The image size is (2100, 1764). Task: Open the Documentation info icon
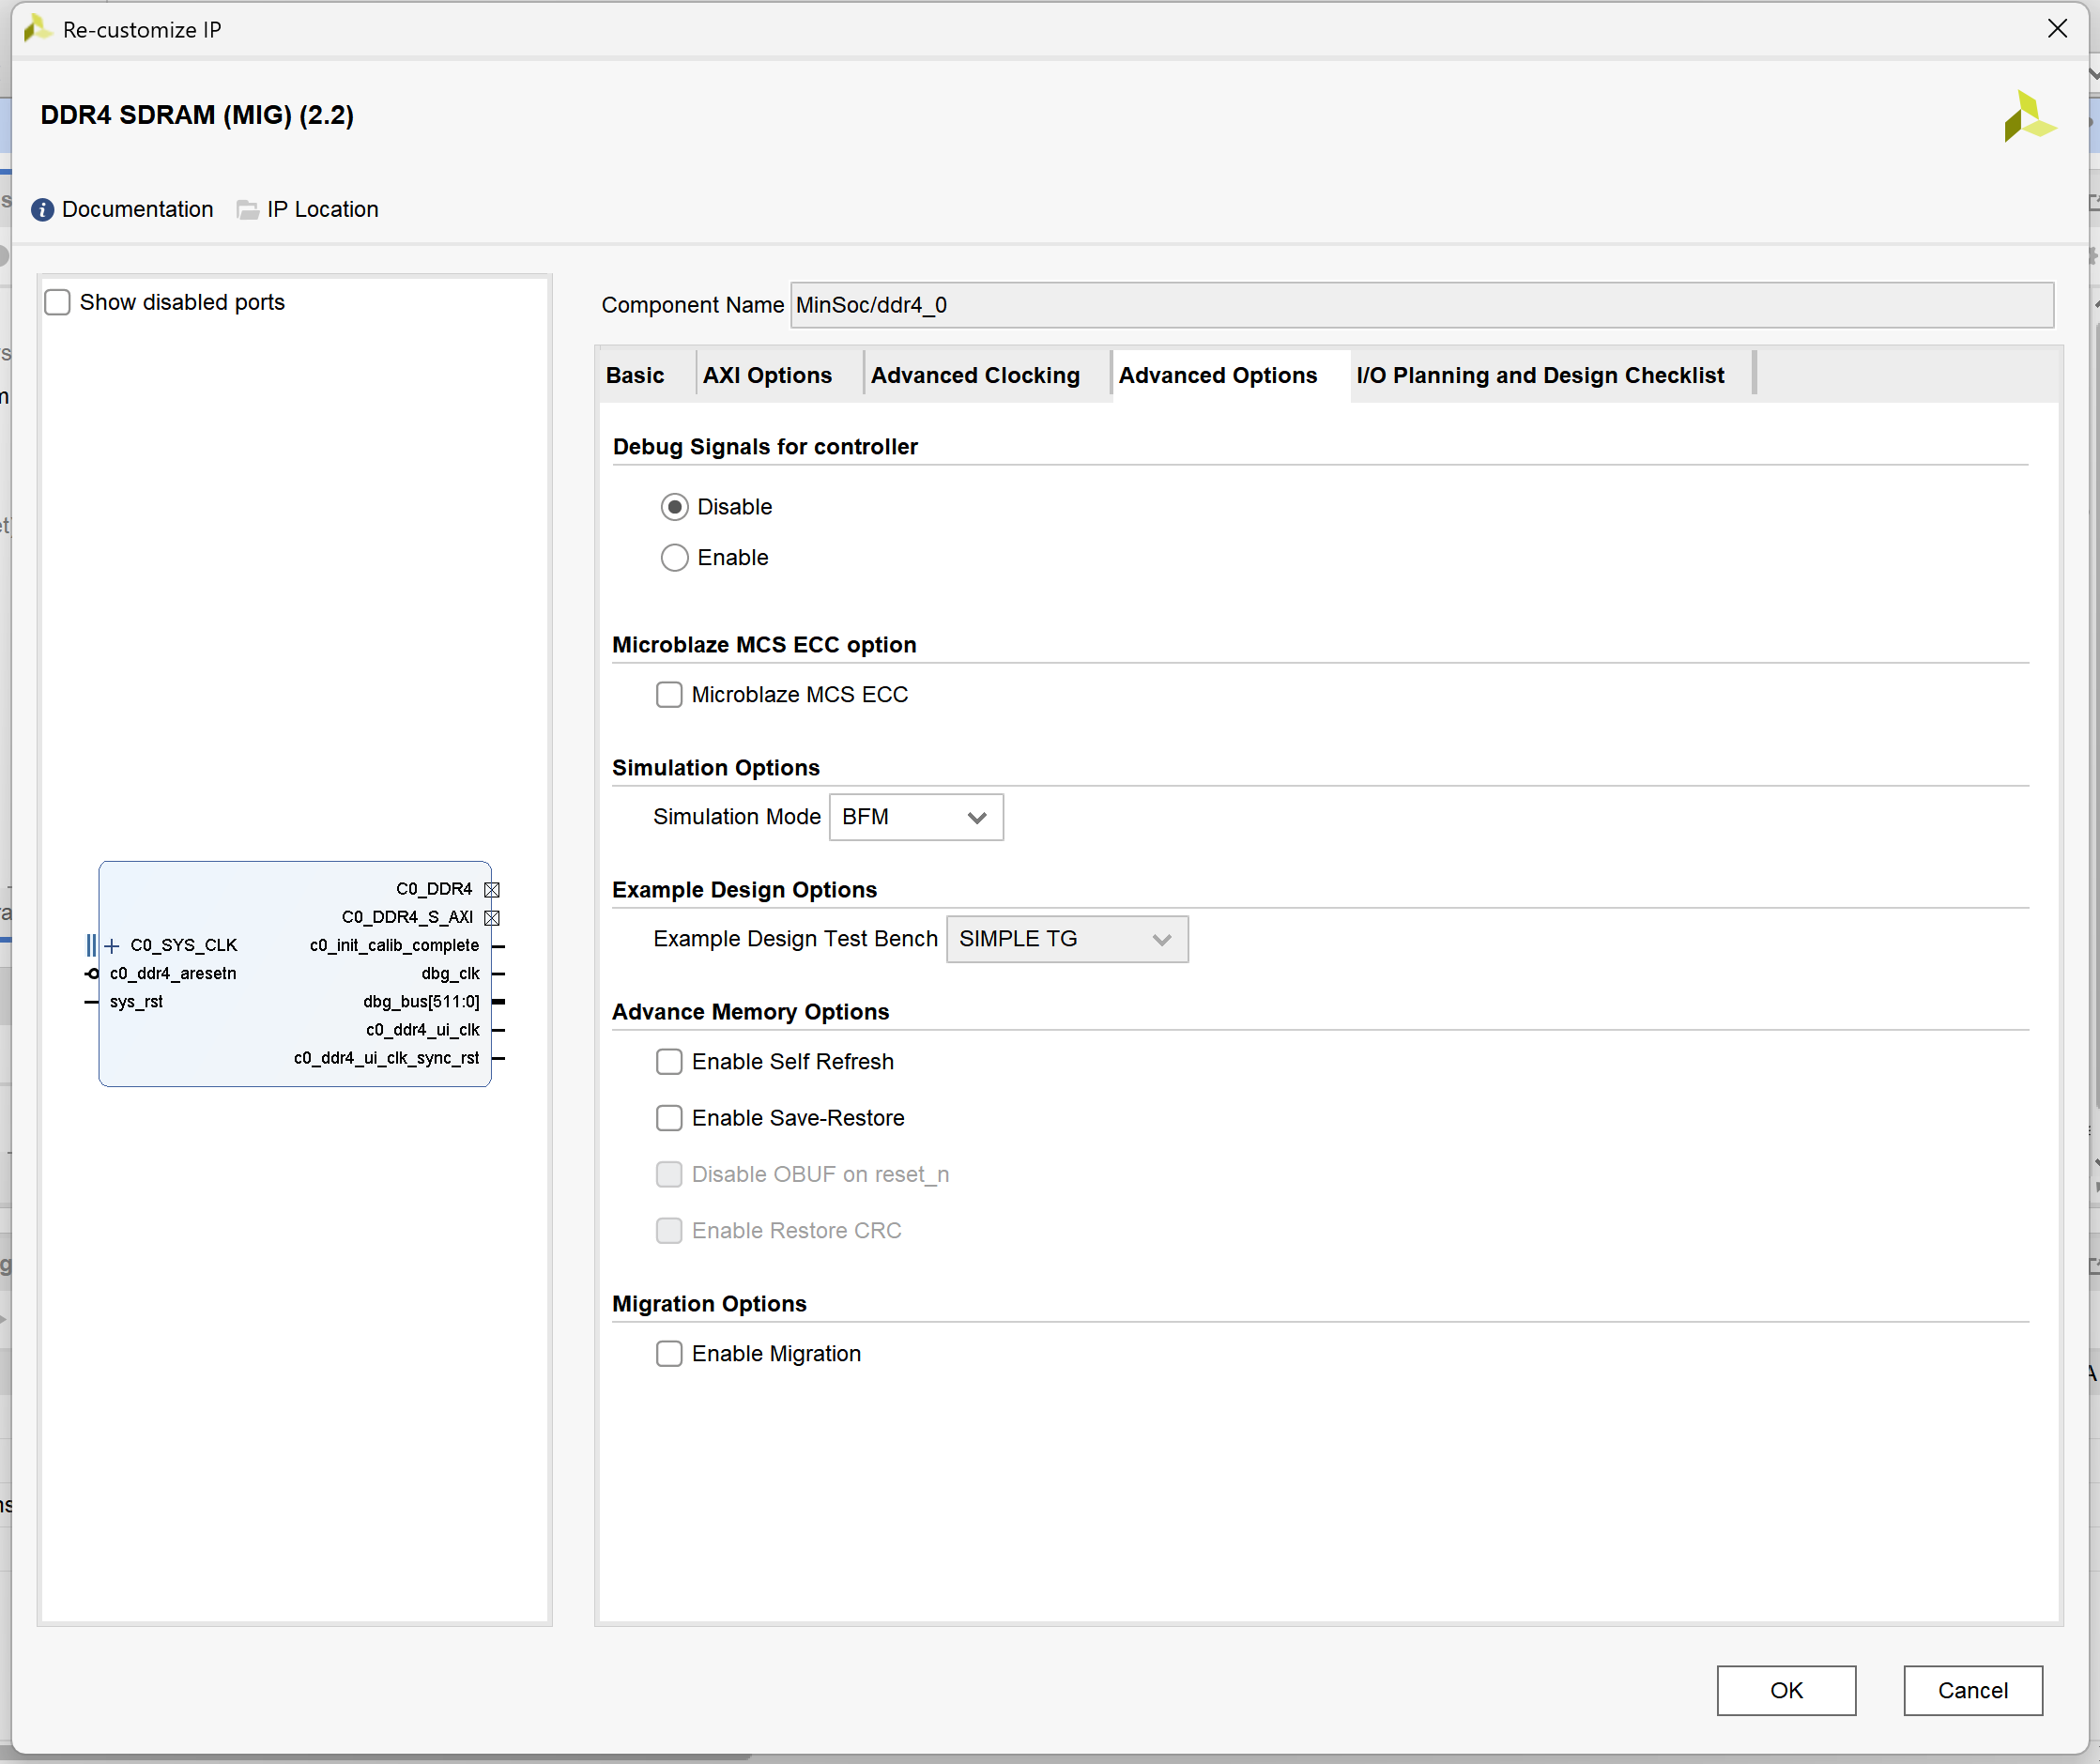click(x=42, y=210)
